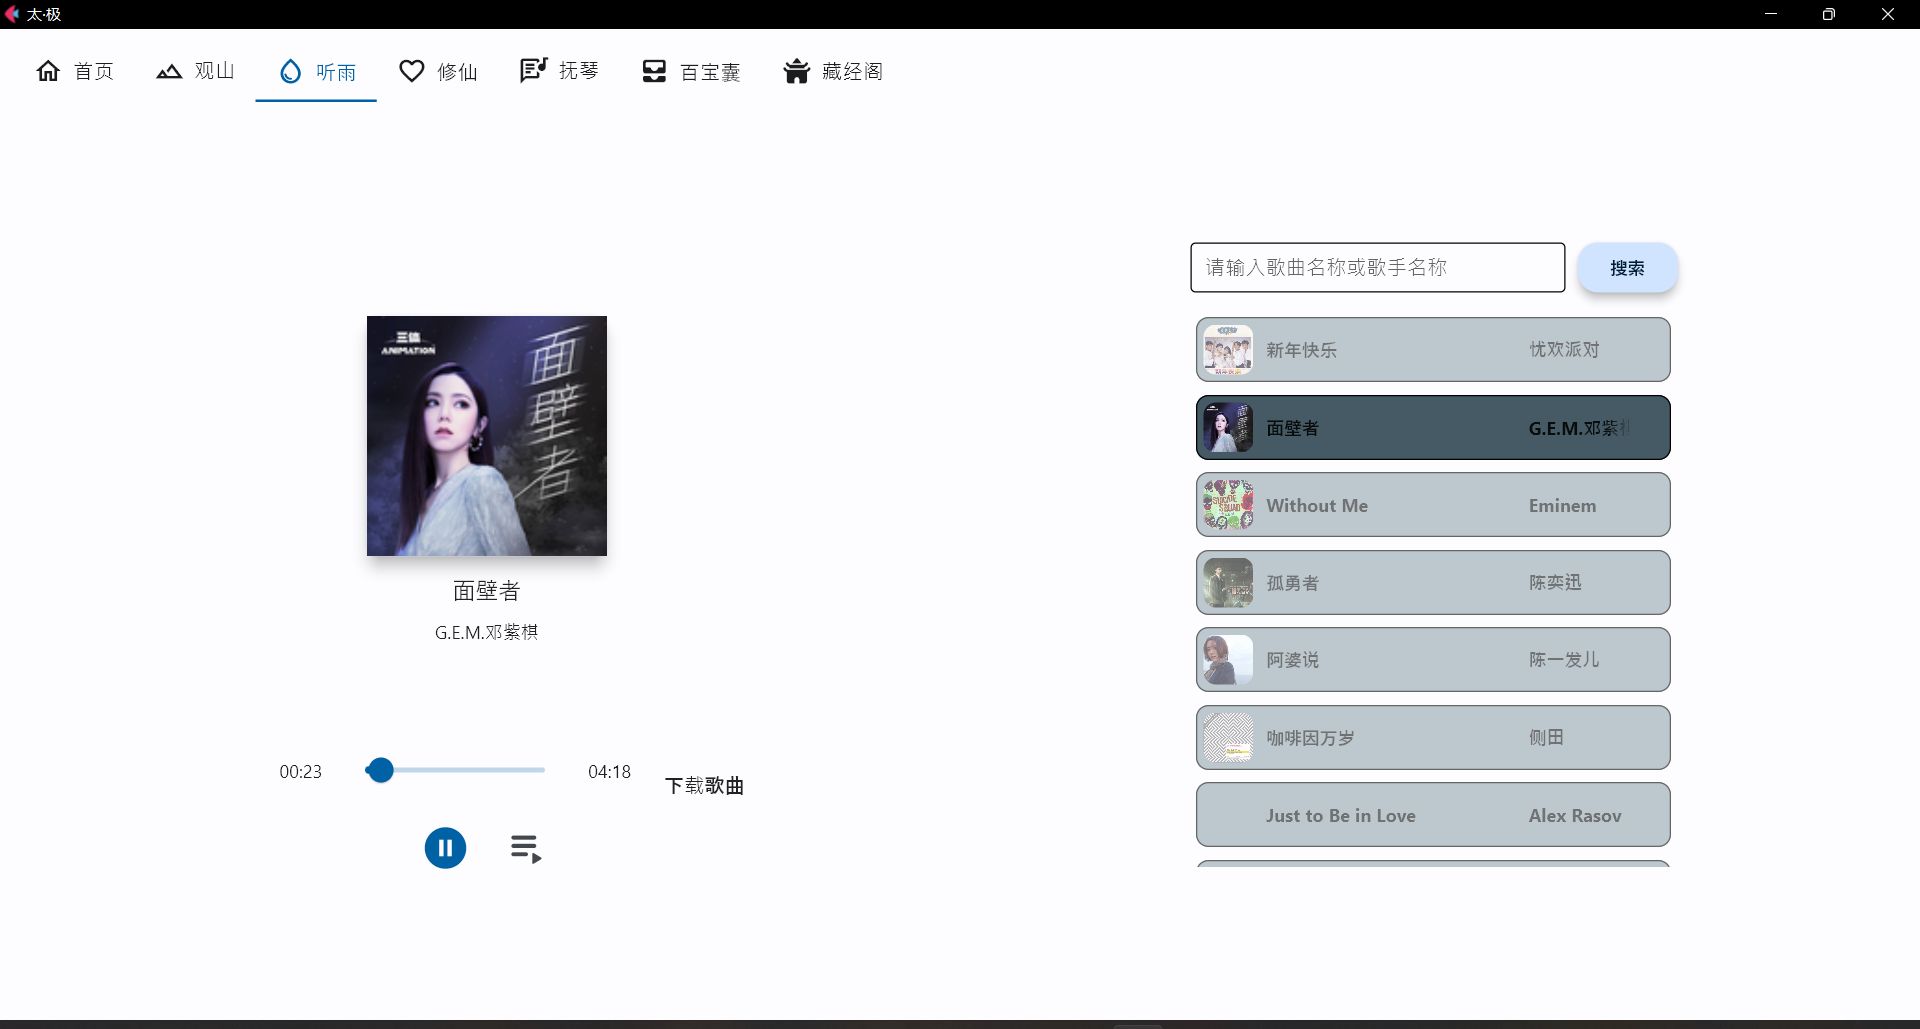Click the mountain icon beside 观山
This screenshot has height=1029, width=1920.
169,71
